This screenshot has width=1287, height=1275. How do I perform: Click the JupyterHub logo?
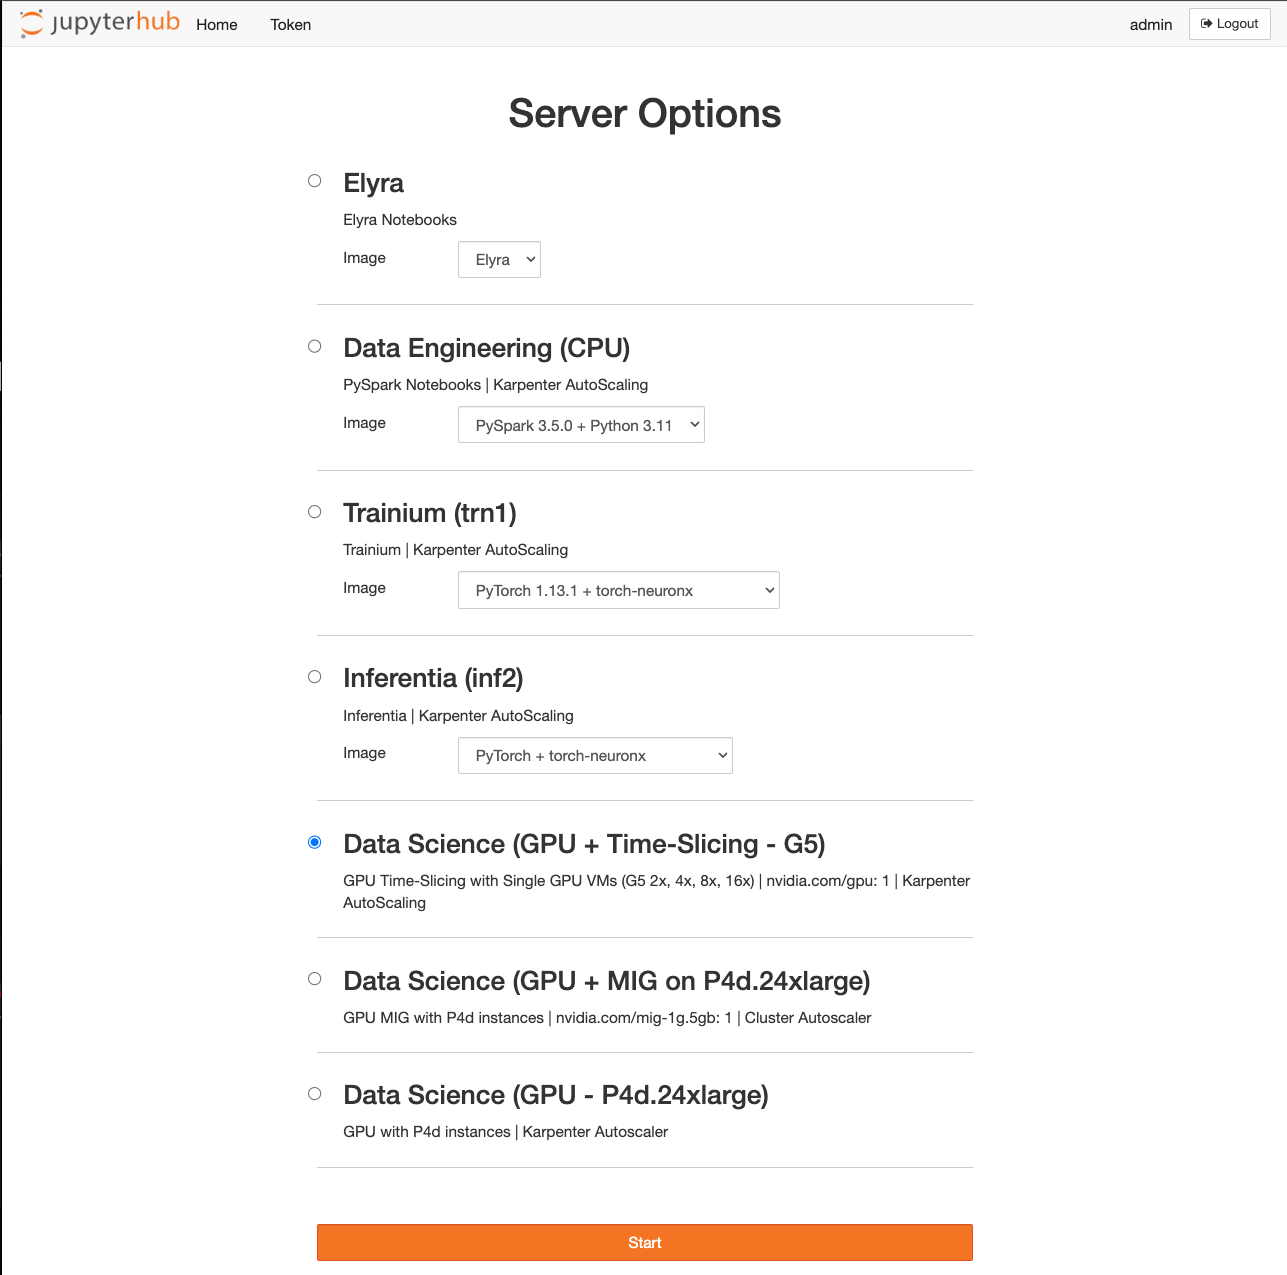click(x=100, y=23)
